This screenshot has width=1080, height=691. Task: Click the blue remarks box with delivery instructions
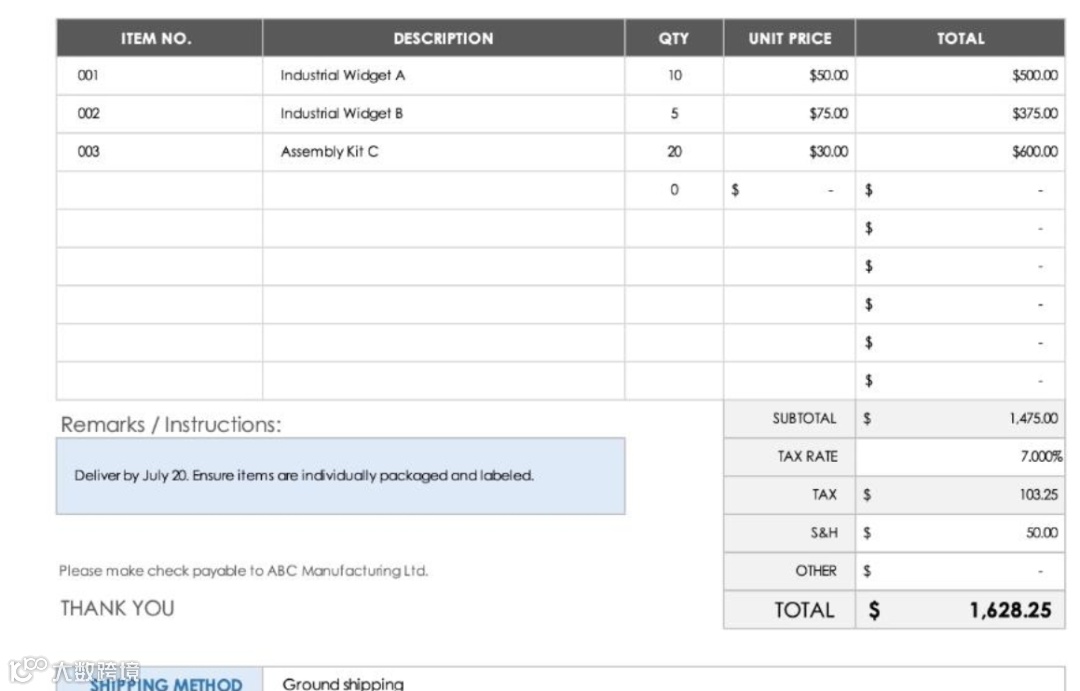(x=340, y=476)
